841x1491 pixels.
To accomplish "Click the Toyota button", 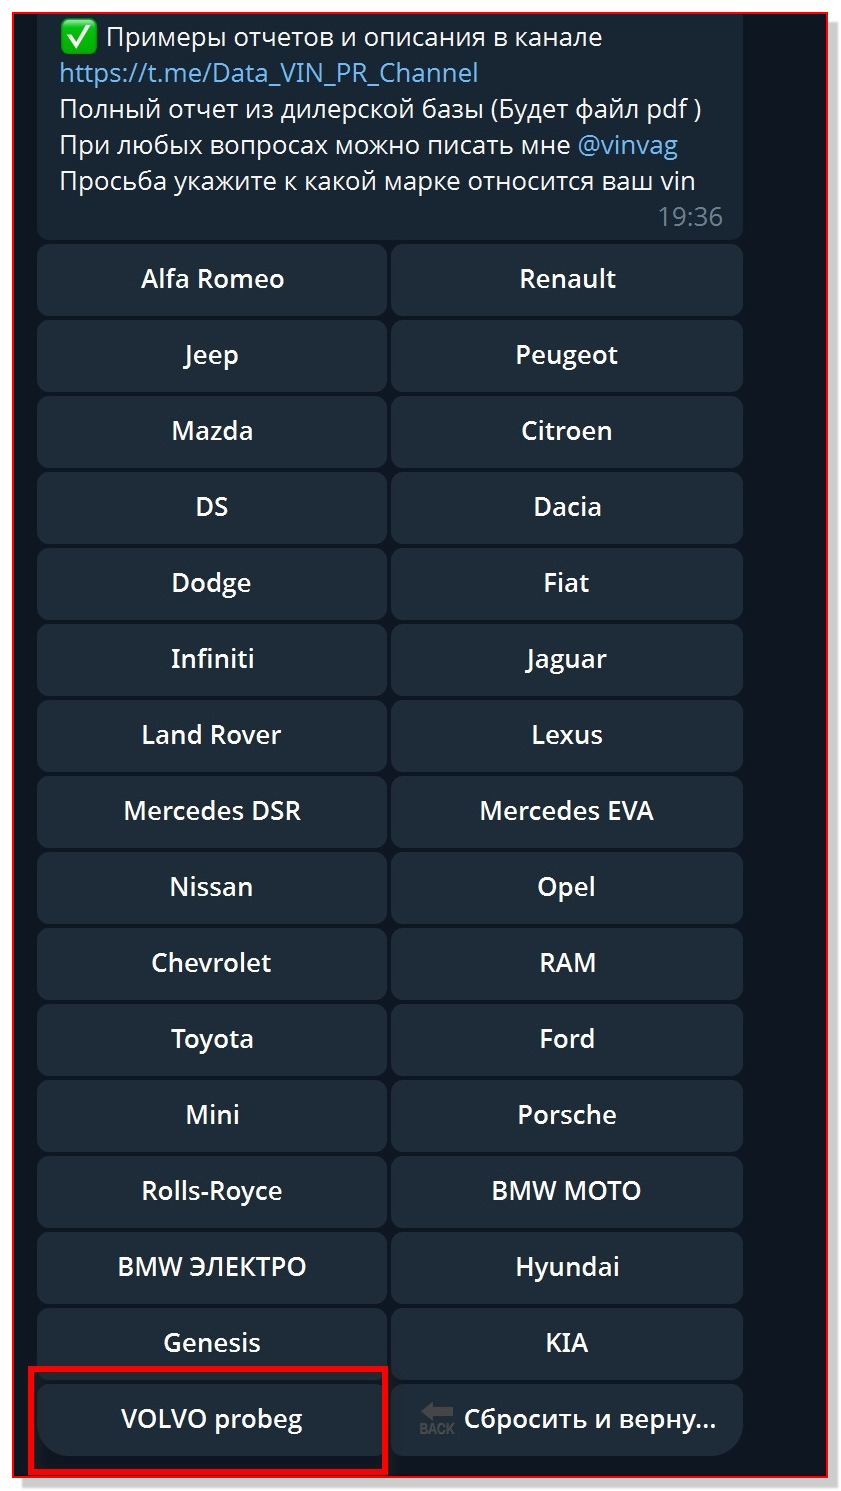I will 212,1039.
